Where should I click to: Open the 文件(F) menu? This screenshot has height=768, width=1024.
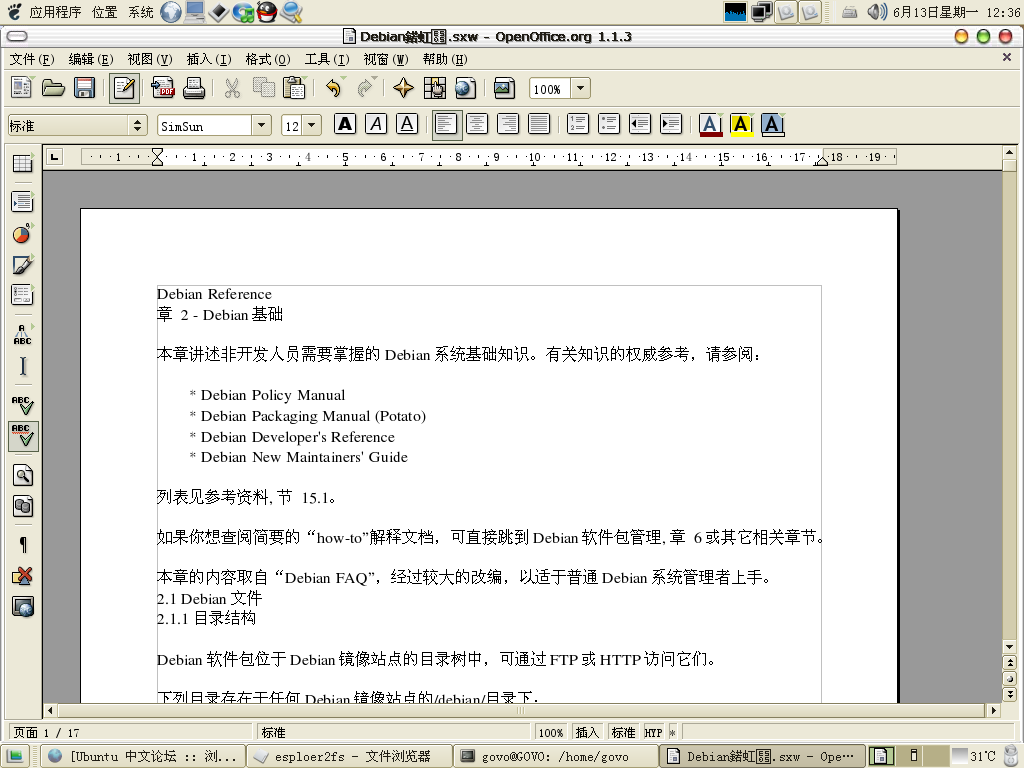[31, 59]
